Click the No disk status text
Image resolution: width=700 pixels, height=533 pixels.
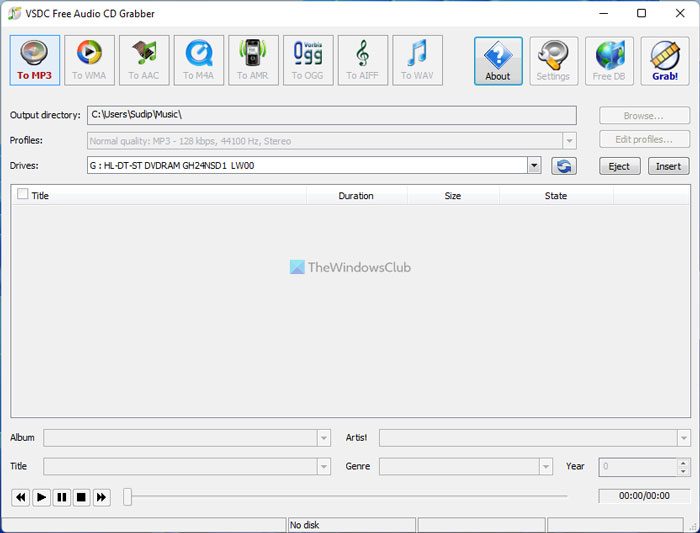(x=304, y=525)
